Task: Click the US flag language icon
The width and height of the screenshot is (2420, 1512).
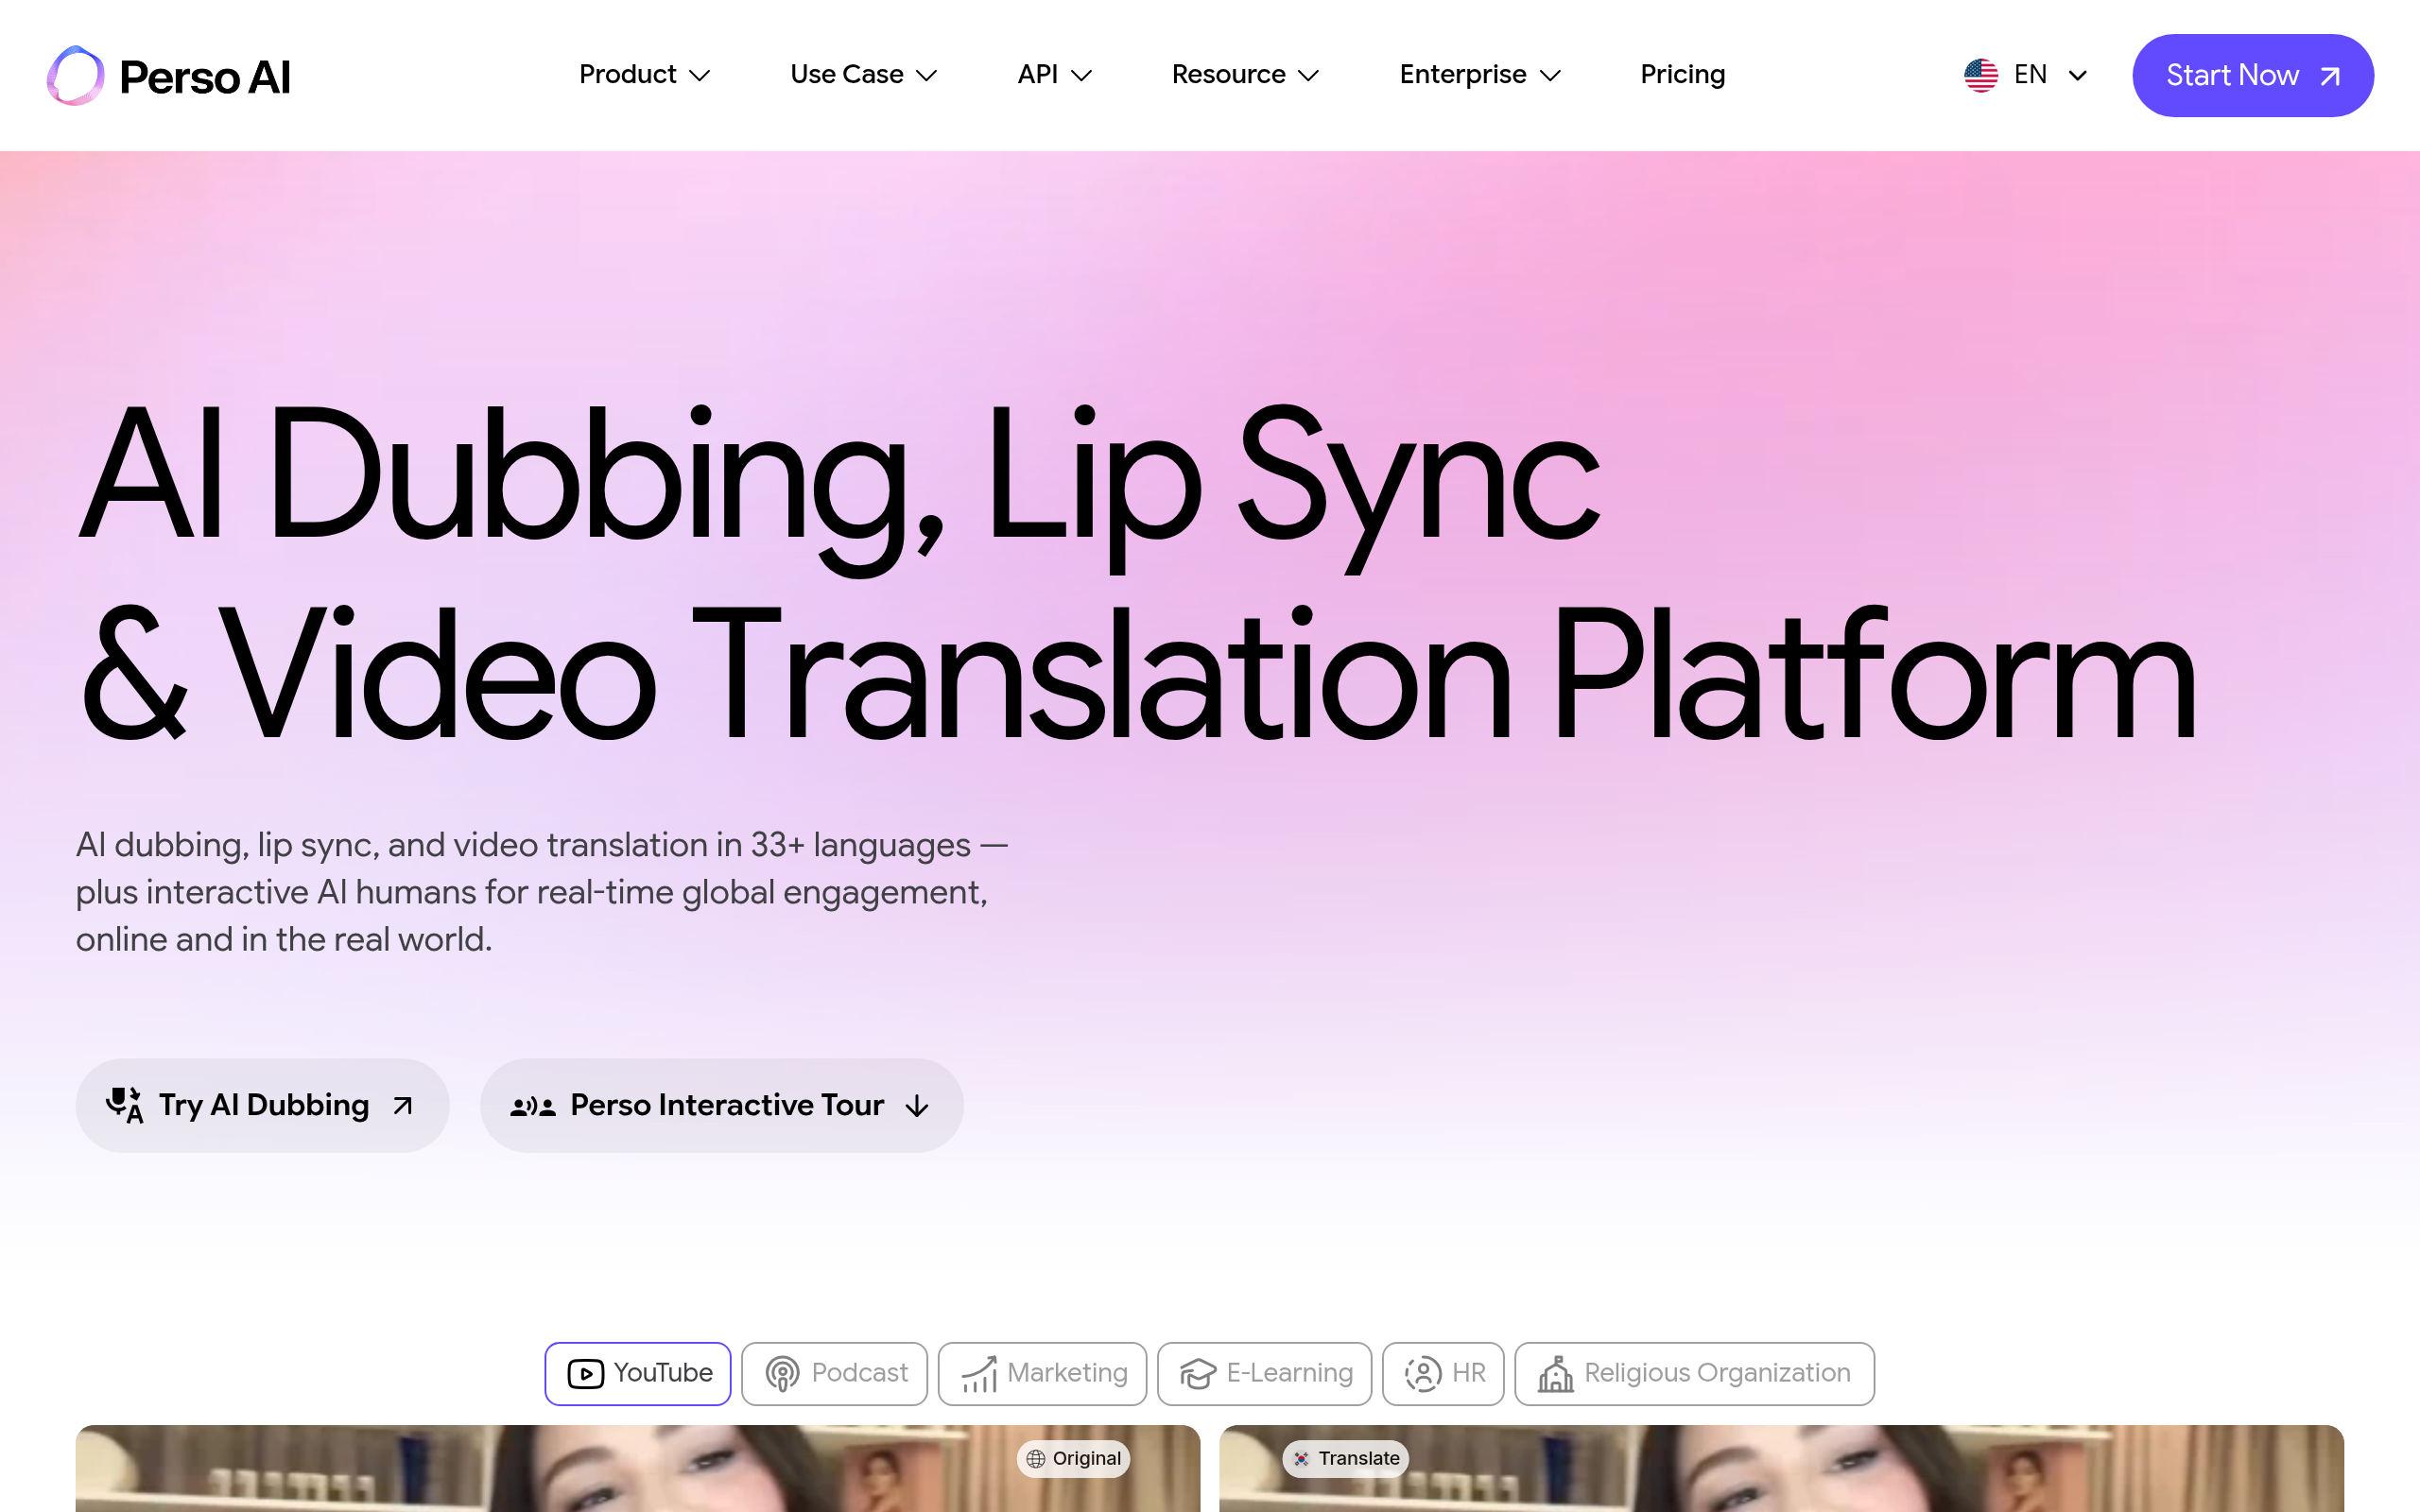Action: point(1980,75)
